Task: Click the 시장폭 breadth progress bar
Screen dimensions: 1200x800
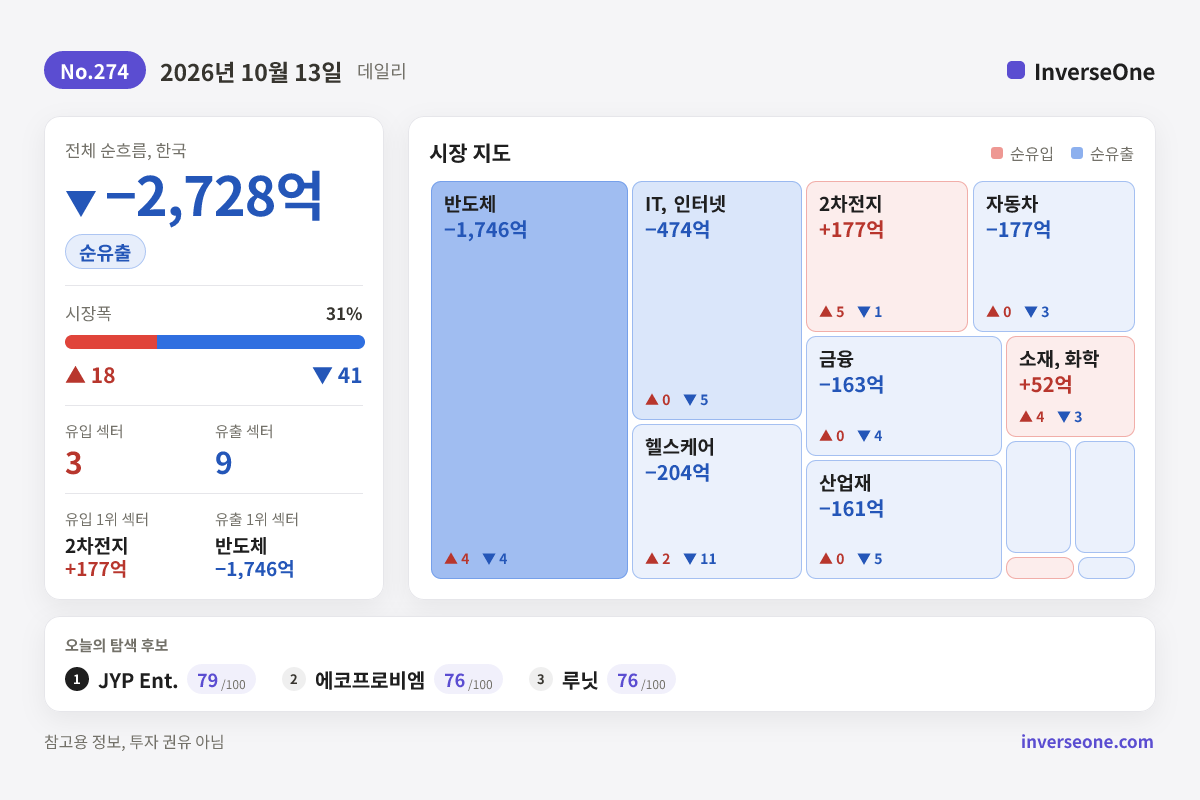Action: pyautogui.click(x=215, y=342)
